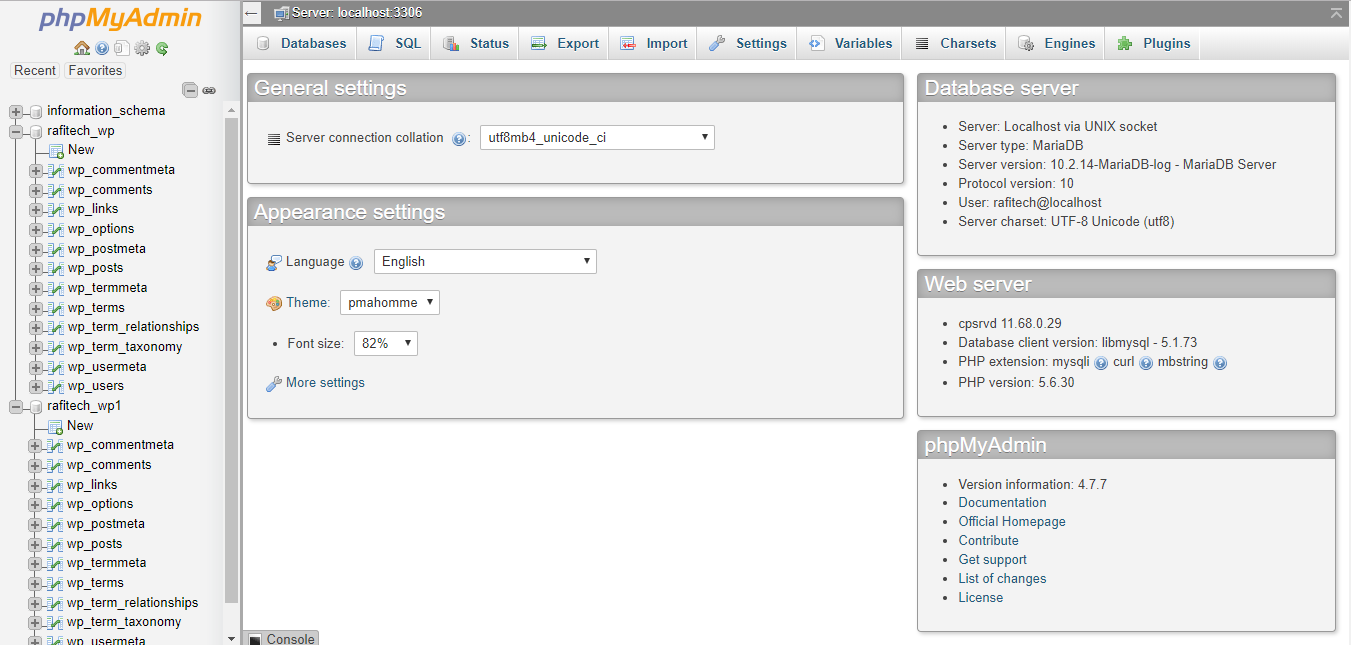Click the help icon next to Language
Screen dimensions: 1351x645
(x=356, y=263)
